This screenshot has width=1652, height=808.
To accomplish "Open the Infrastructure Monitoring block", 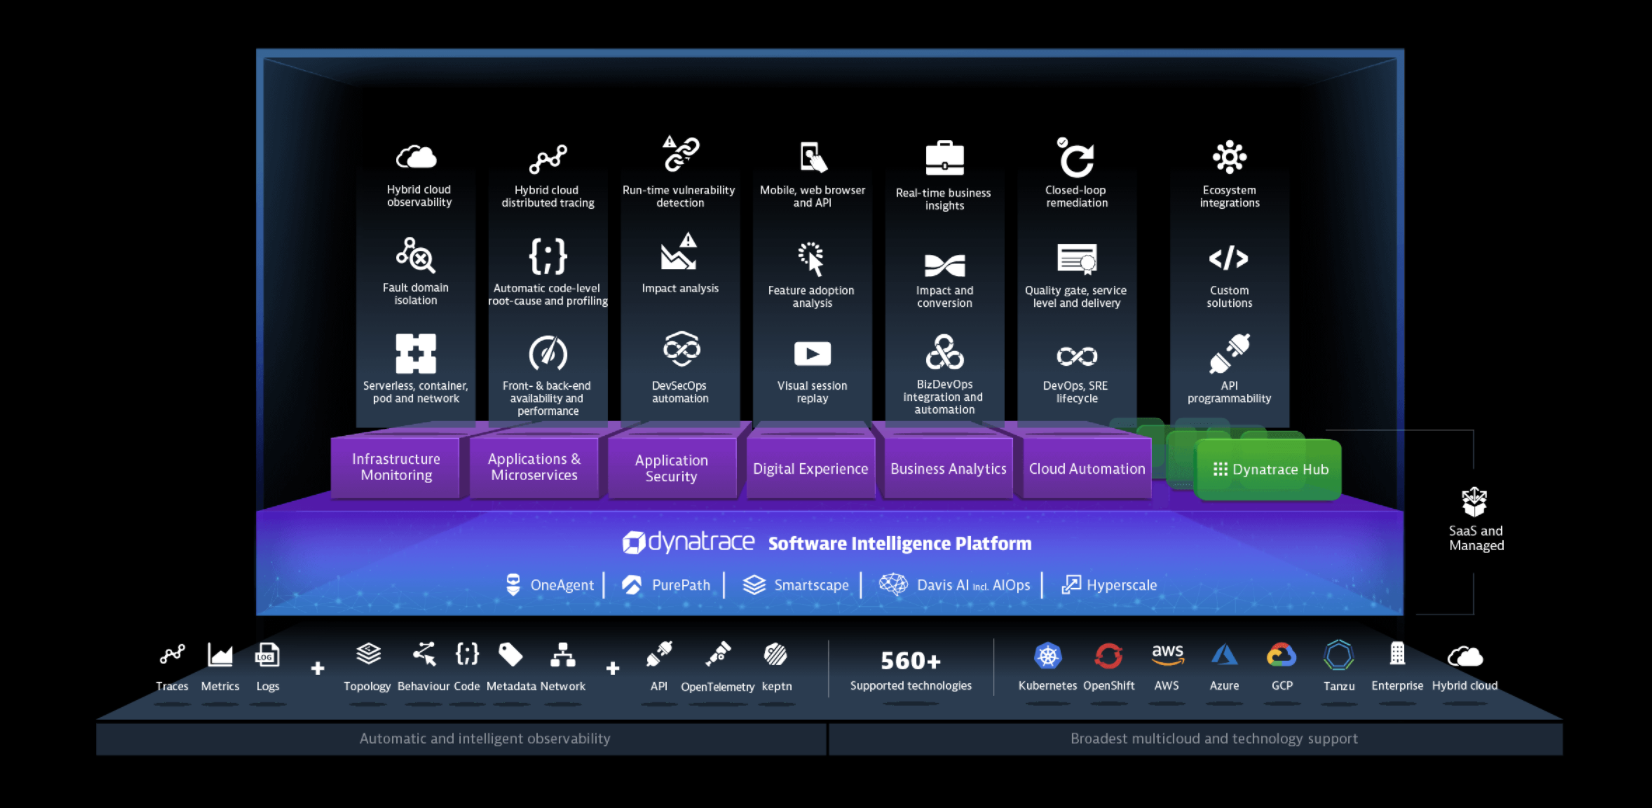I will tap(396, 467).
